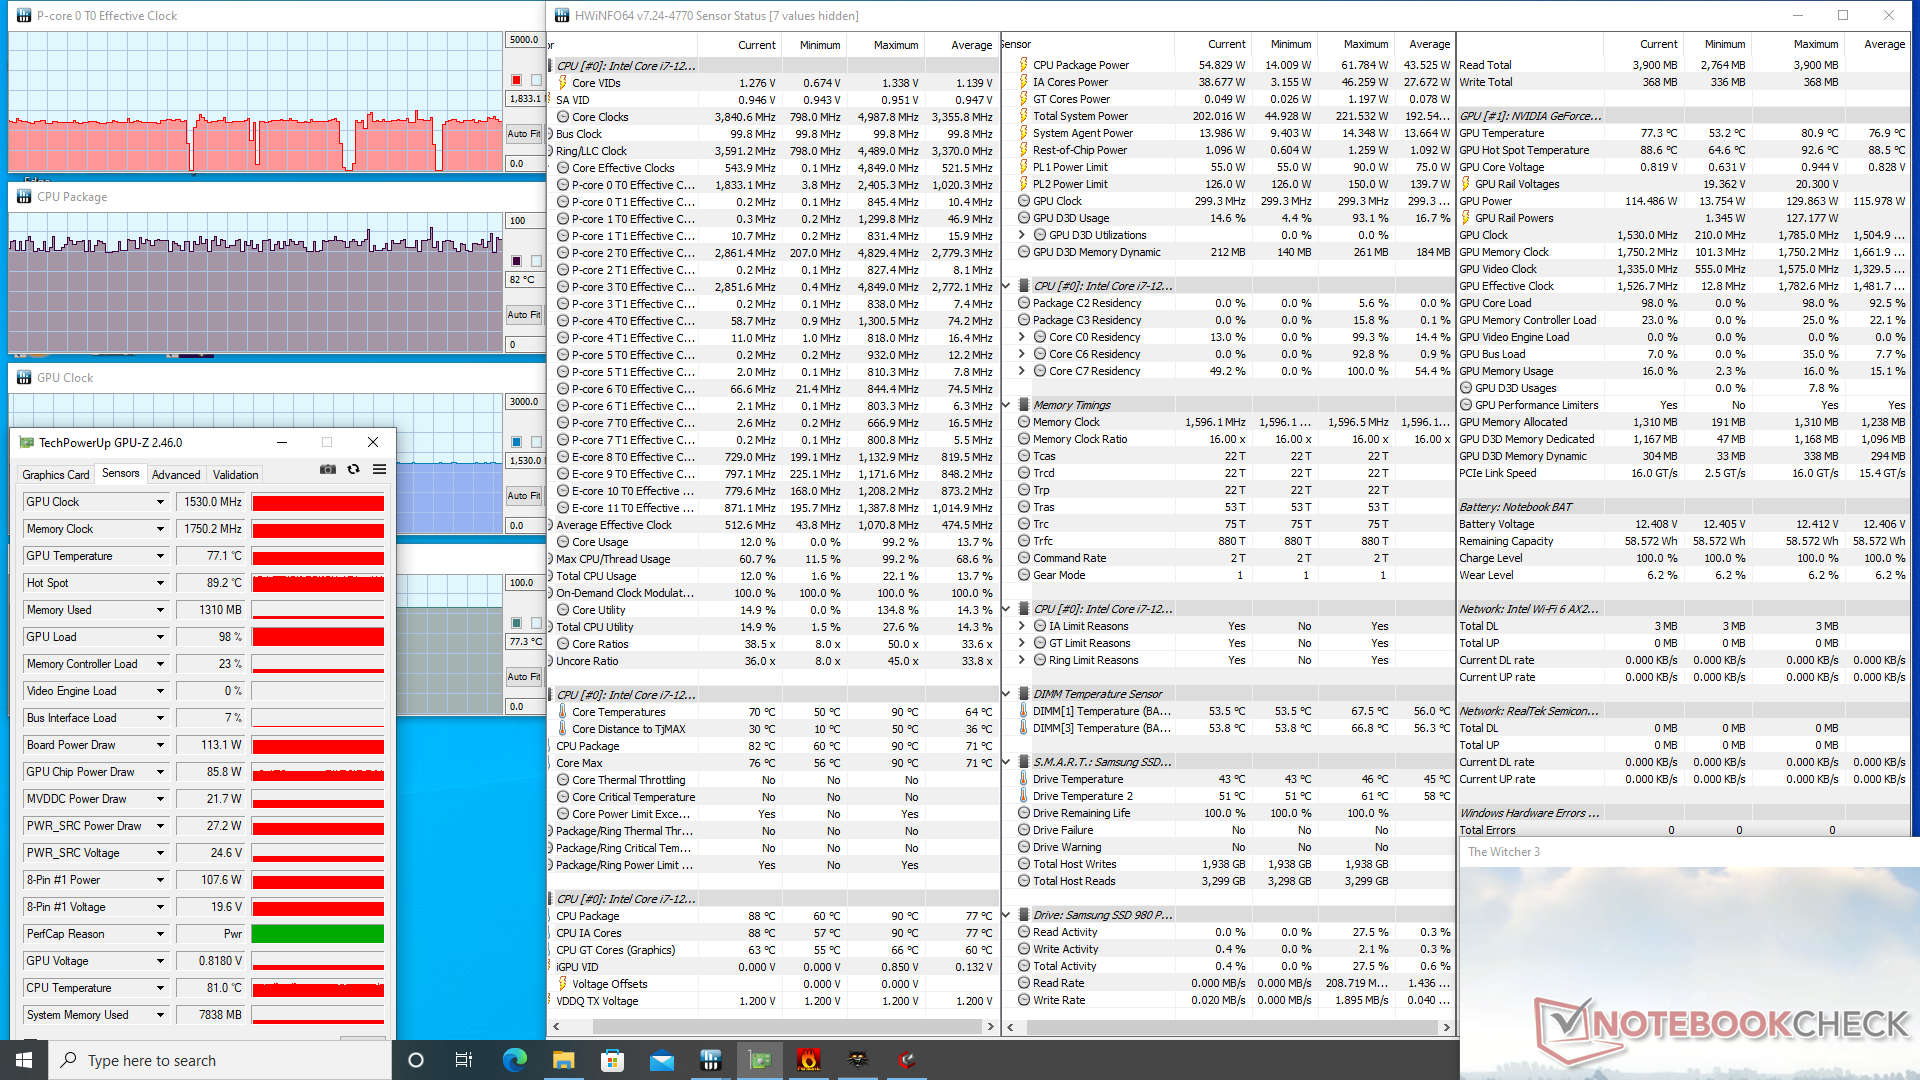Image resolution: width=1920 pixels, height=1080 pixels.
Task: Switch to the Advanced tab in GPU-Z
Action: pos(176,475)
